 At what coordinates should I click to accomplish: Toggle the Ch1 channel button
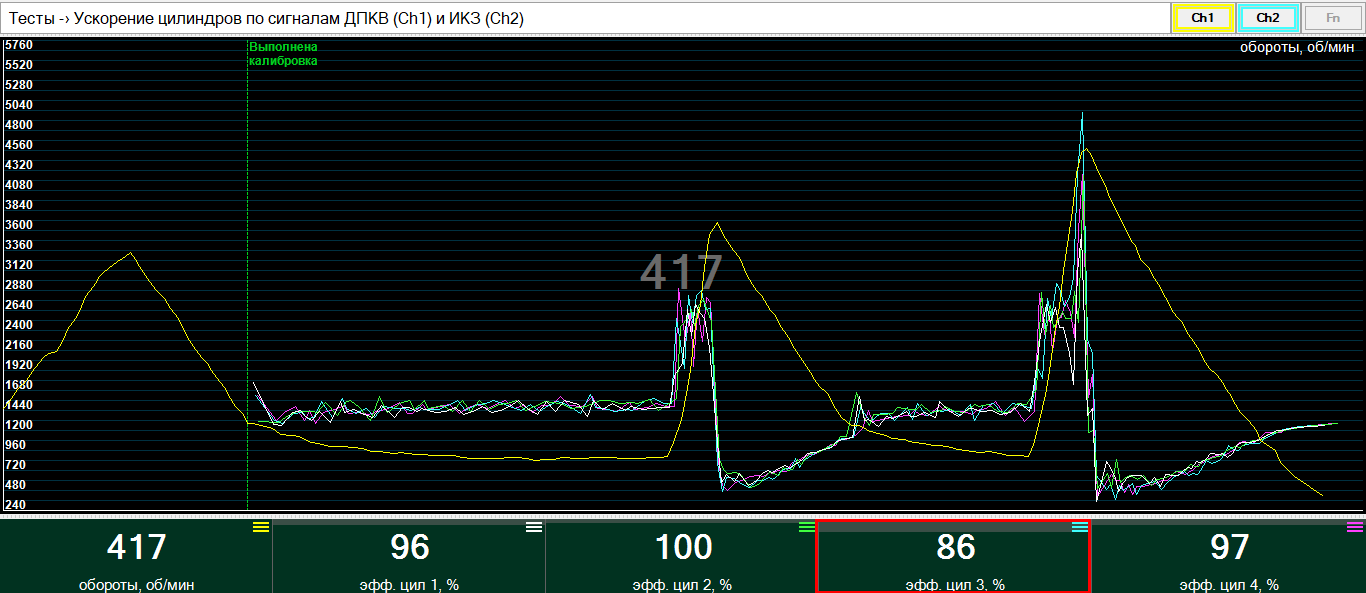(1203, 18)
